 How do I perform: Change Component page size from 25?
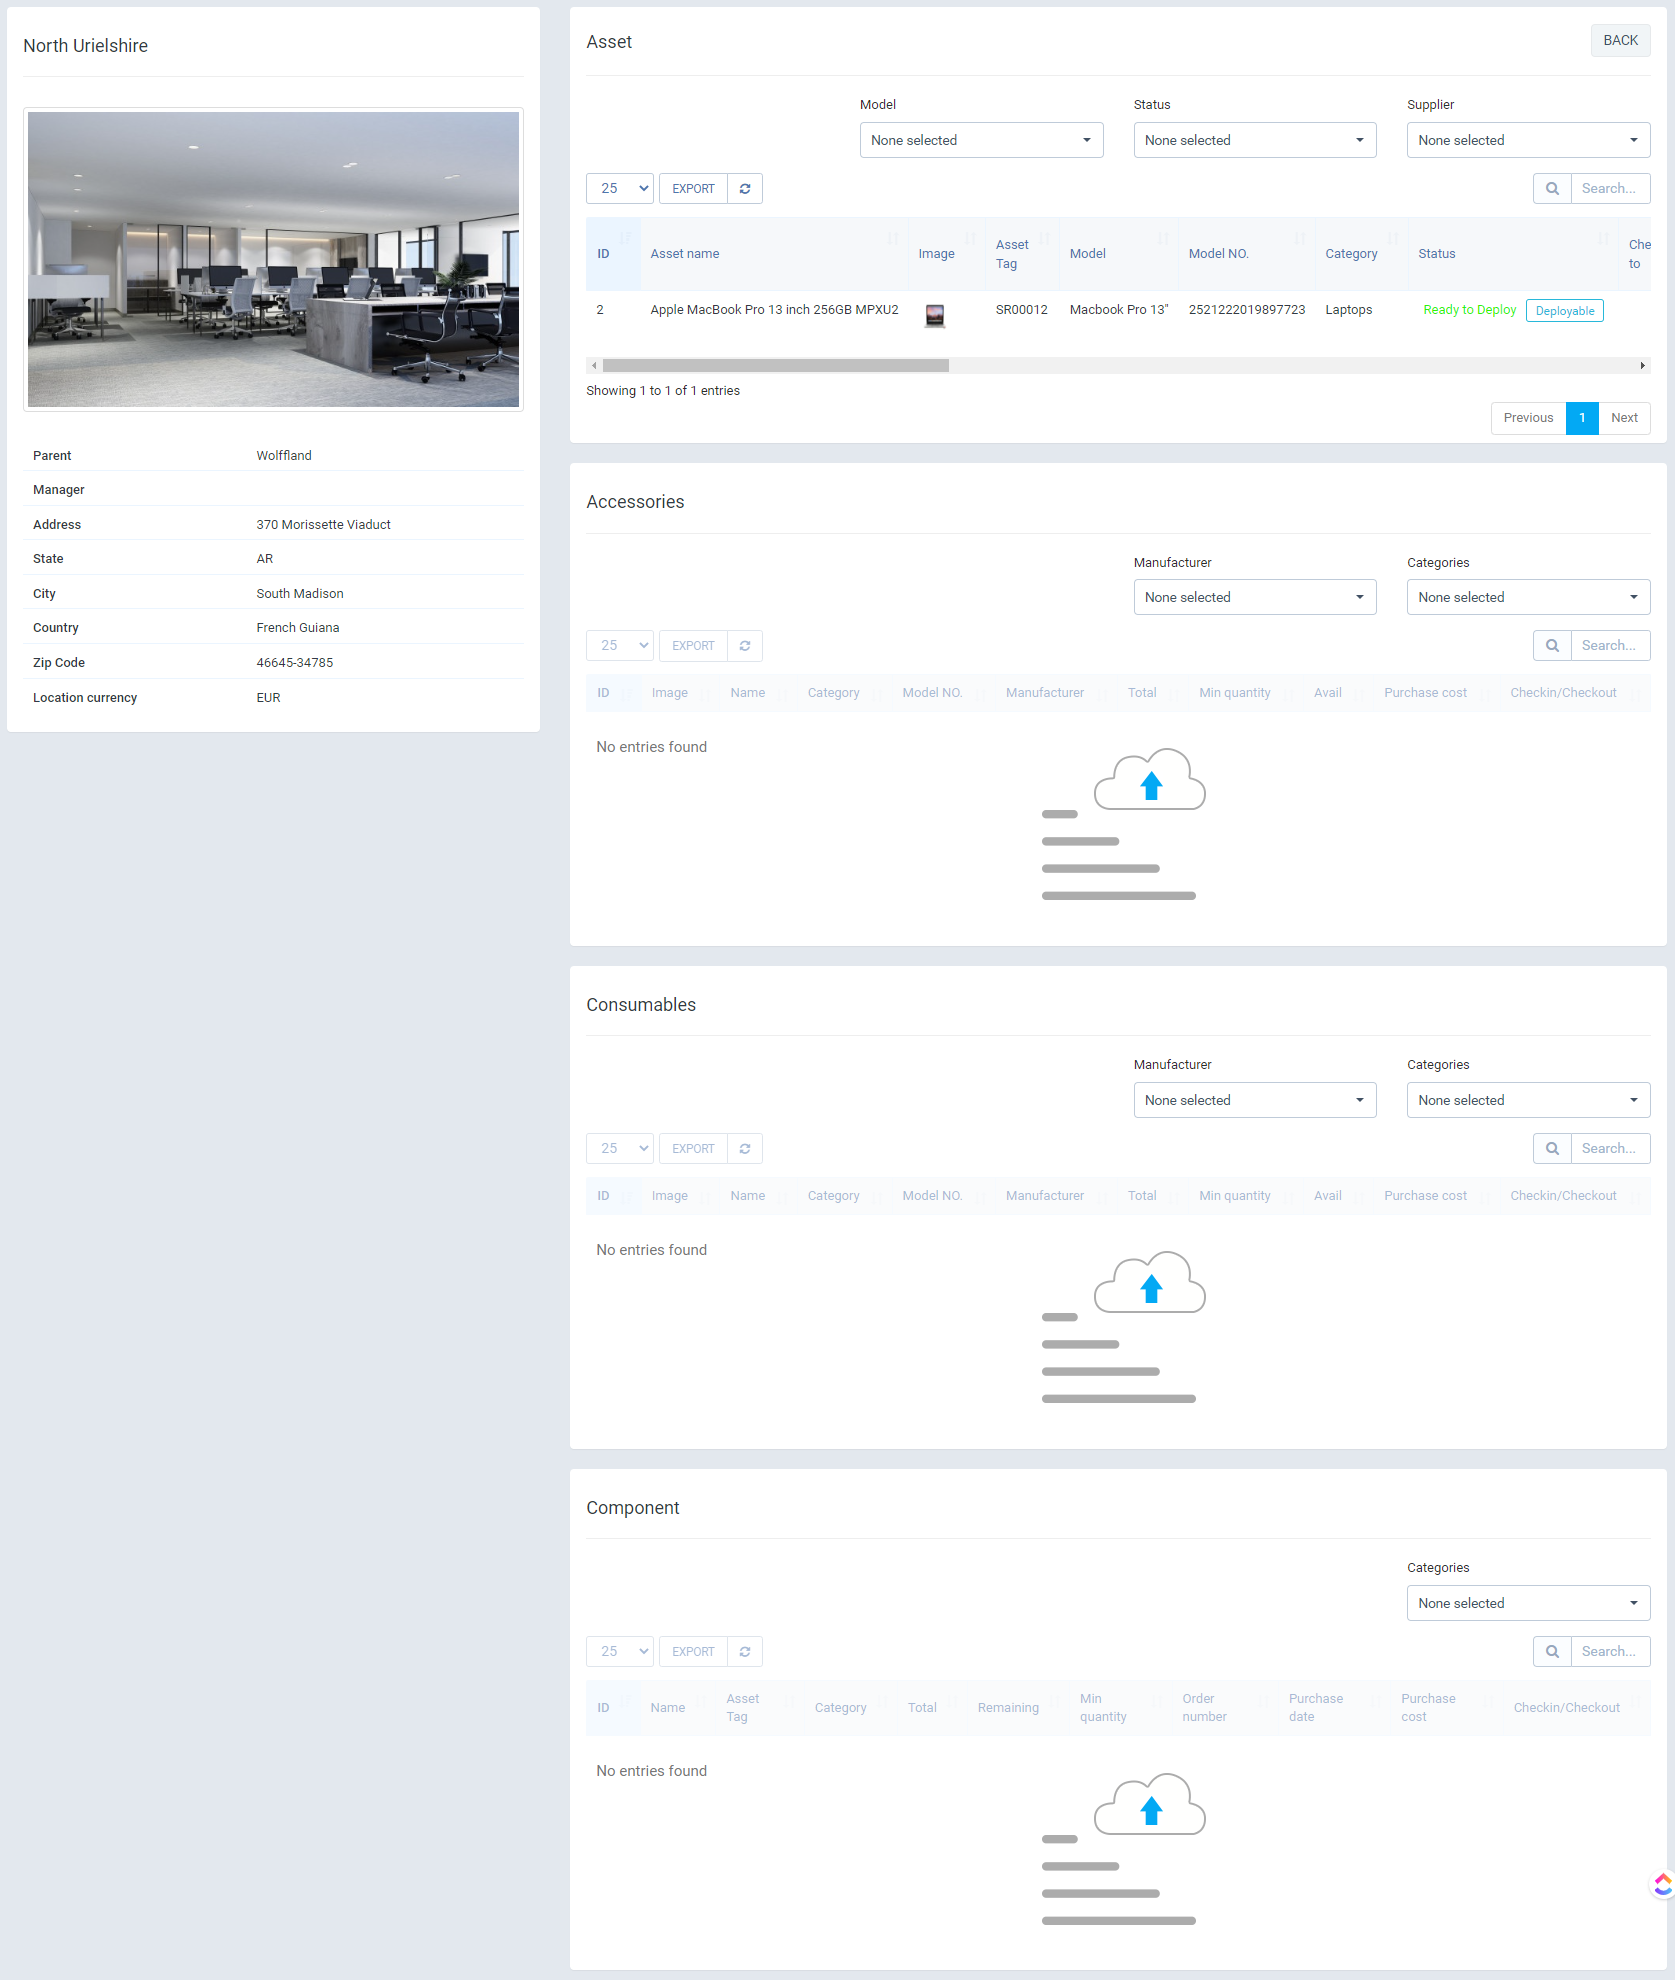(620, 1651)
